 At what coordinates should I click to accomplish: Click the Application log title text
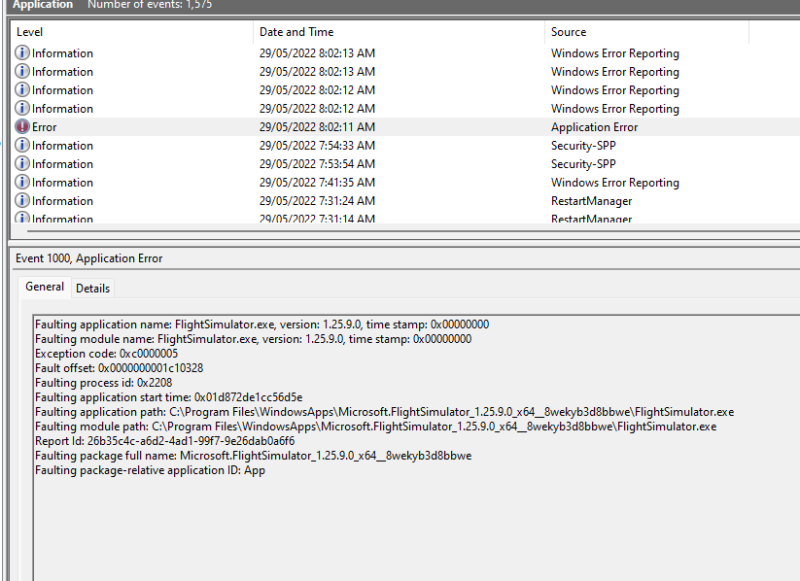(43, 5)
